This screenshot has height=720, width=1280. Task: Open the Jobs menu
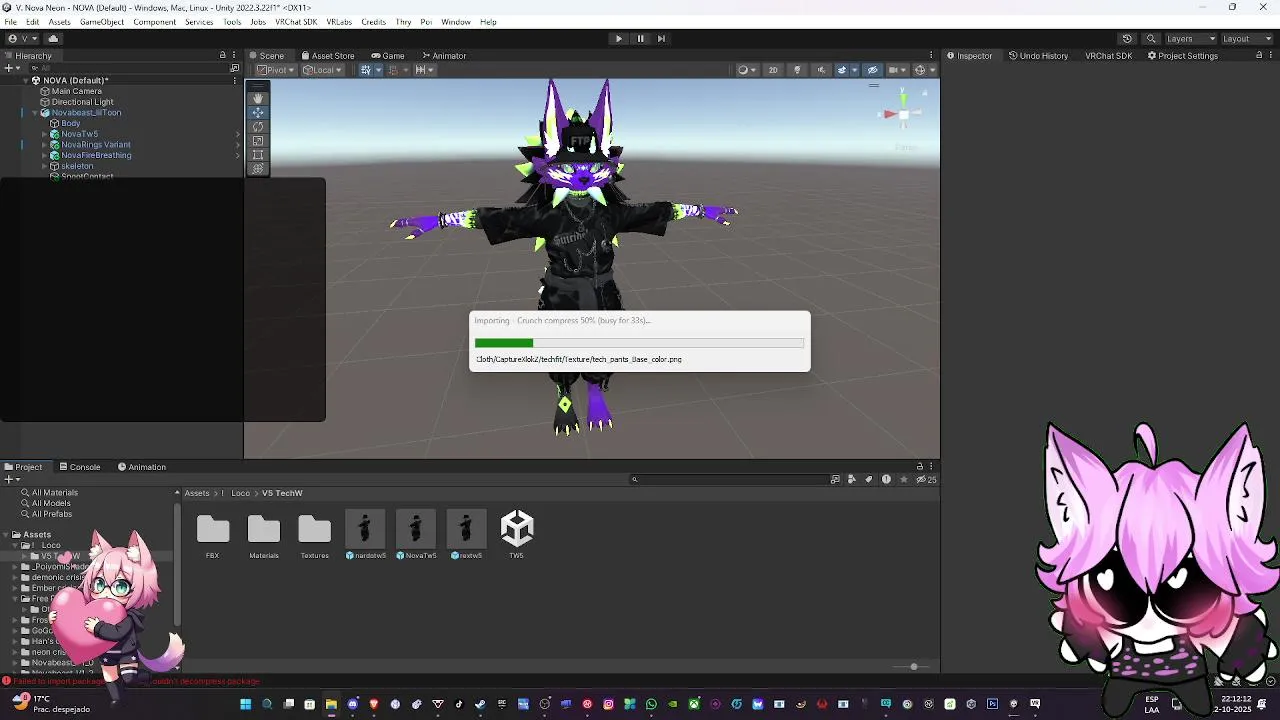[x=258, y=21]
